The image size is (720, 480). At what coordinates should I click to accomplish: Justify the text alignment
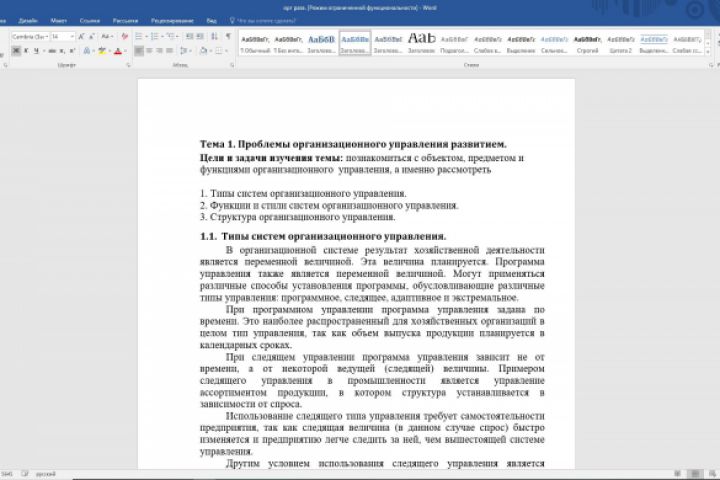click(x=169, y=51)
